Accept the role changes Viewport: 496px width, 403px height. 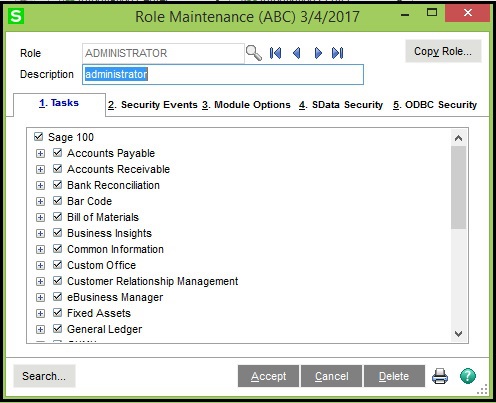click(x=268, y=376)
